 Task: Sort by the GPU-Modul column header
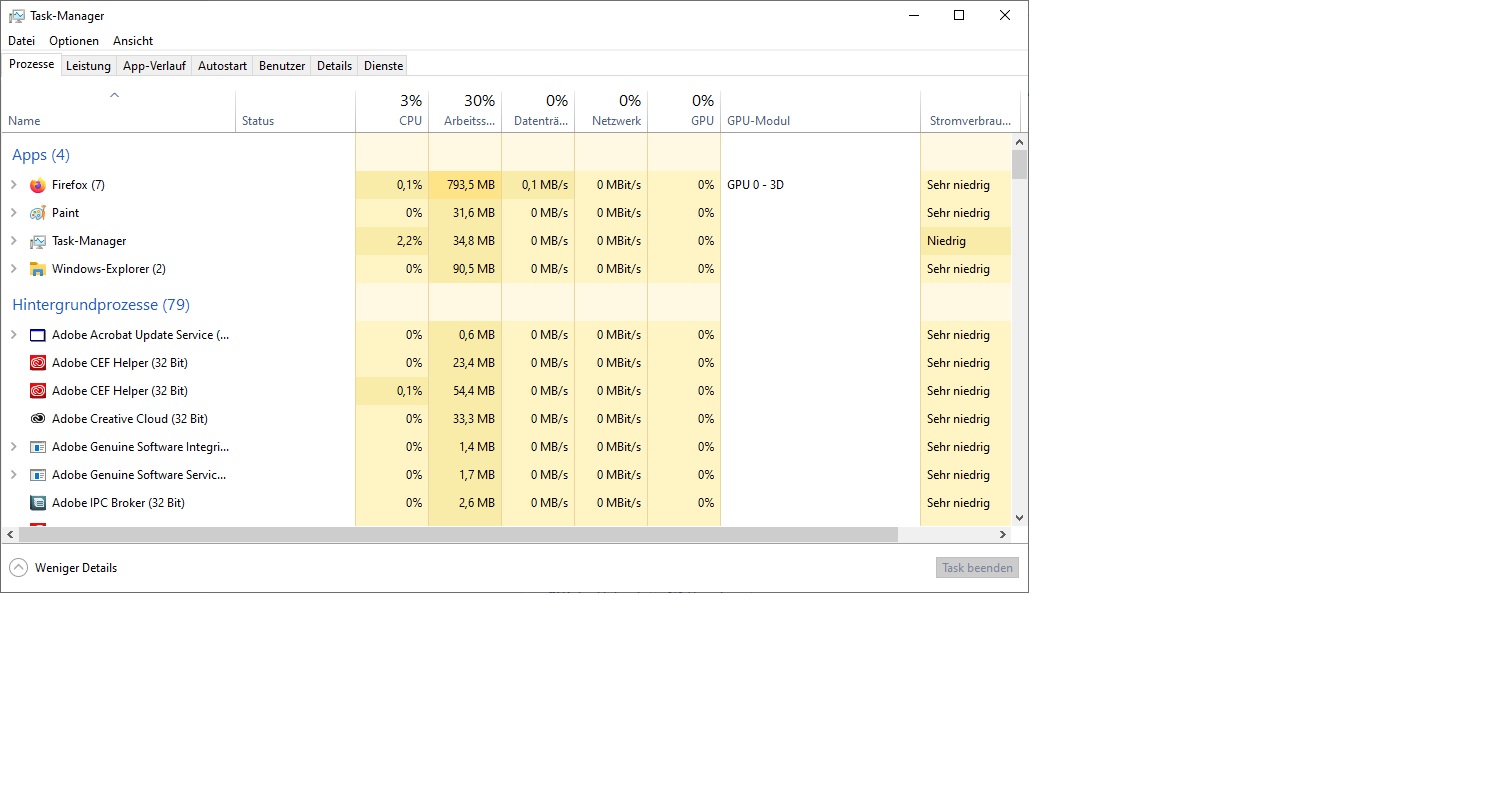820,111
